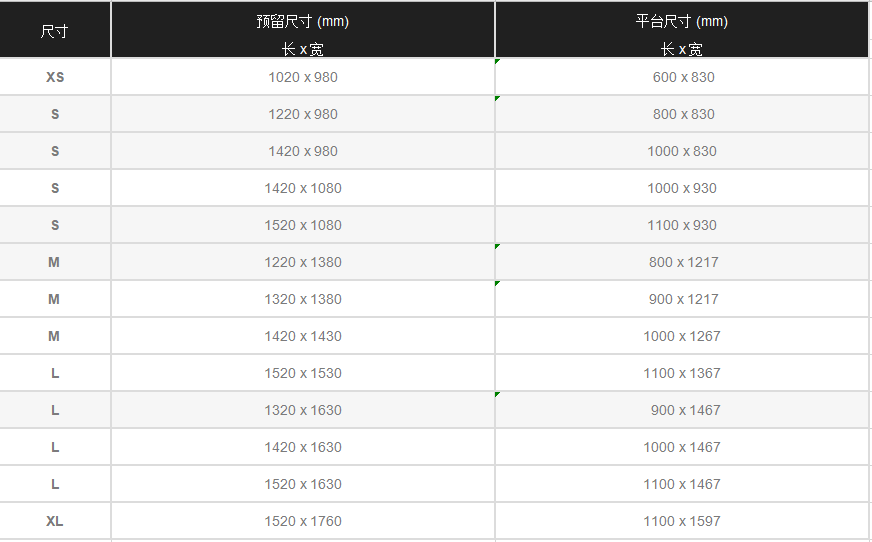
Task: Click the 1100 x 1597 platform cell
Action: [x=682, y=521]
